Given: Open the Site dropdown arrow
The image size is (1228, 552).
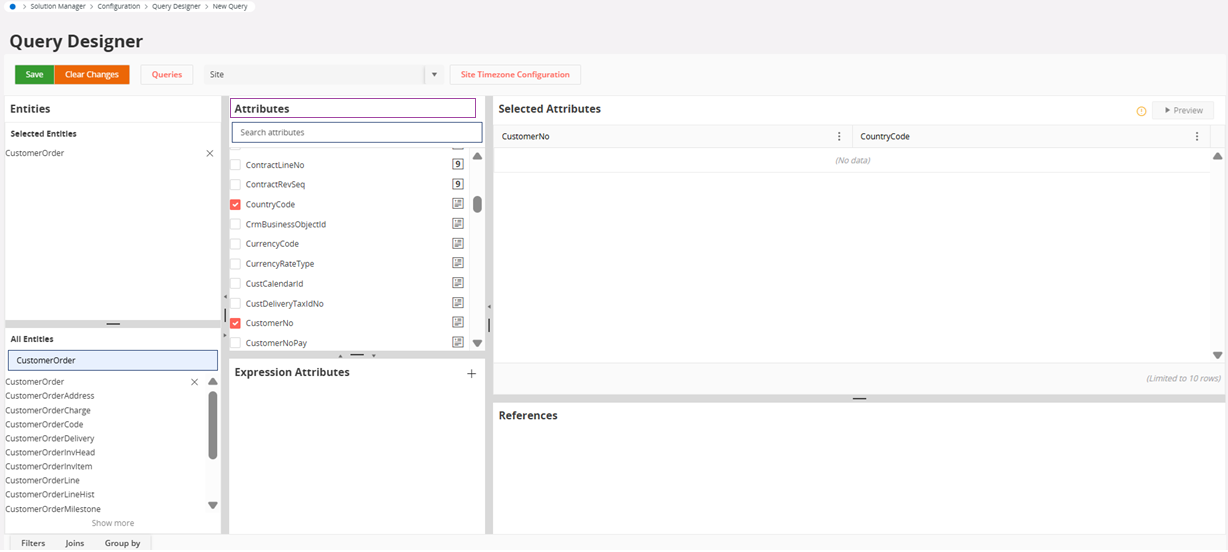Looking at the screenshot, I should click(434, 75).
